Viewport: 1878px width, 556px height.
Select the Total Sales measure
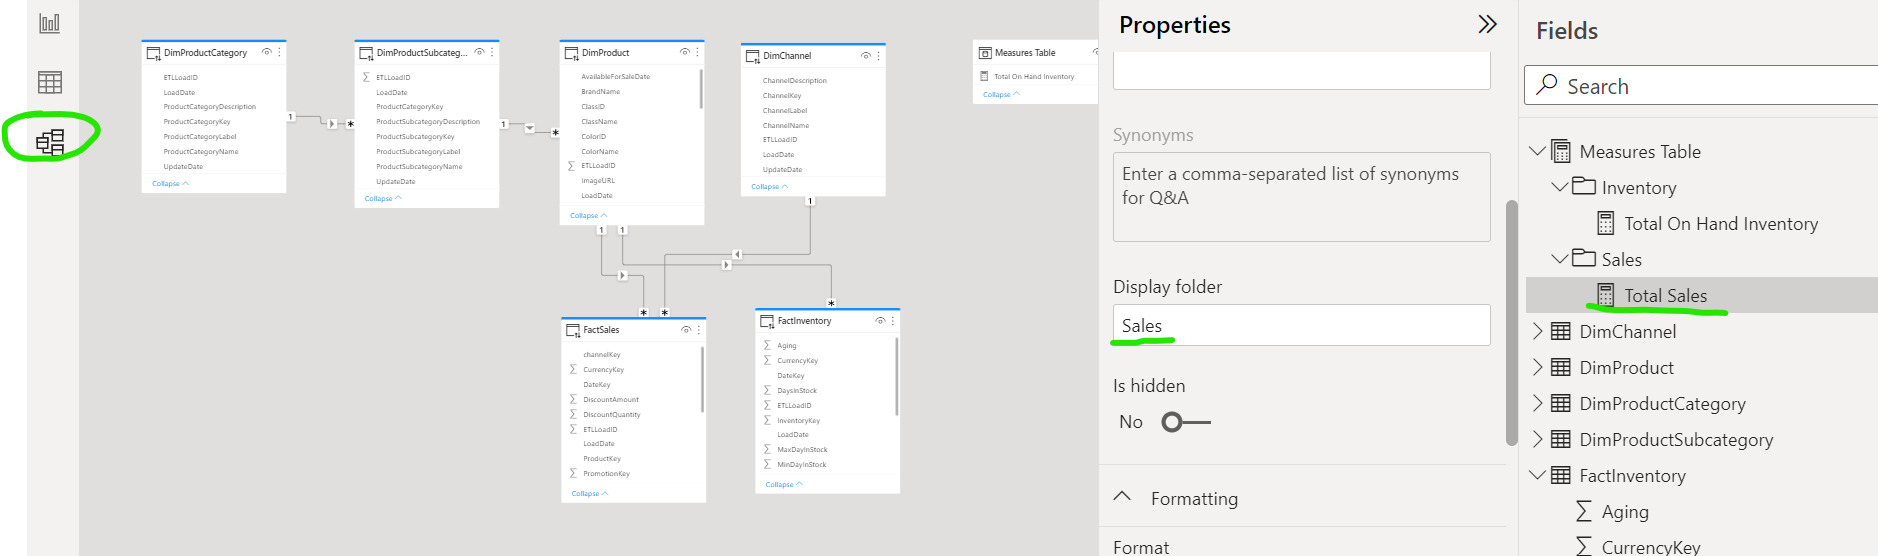click(1665, 296)
